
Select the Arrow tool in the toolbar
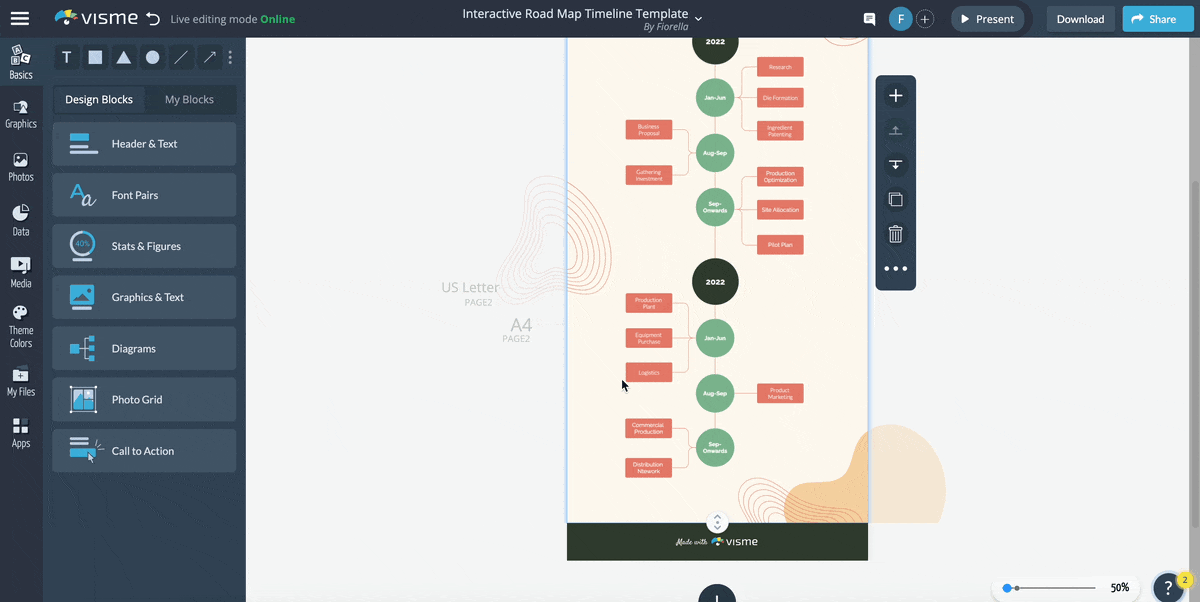coord(209,57)
